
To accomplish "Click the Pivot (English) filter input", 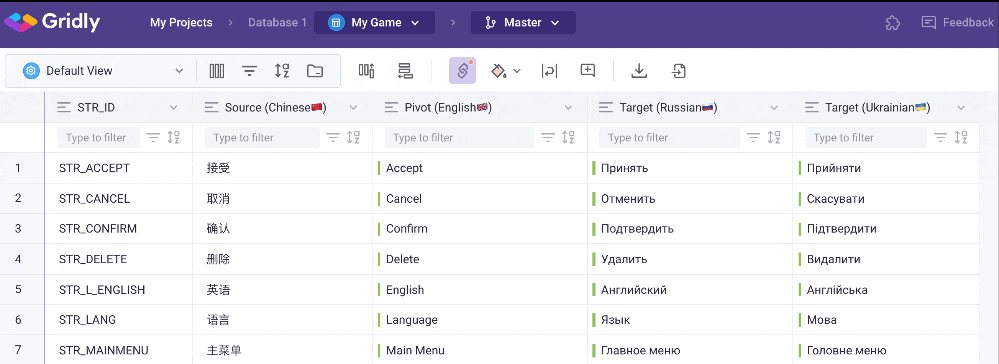I will point(459,138).
